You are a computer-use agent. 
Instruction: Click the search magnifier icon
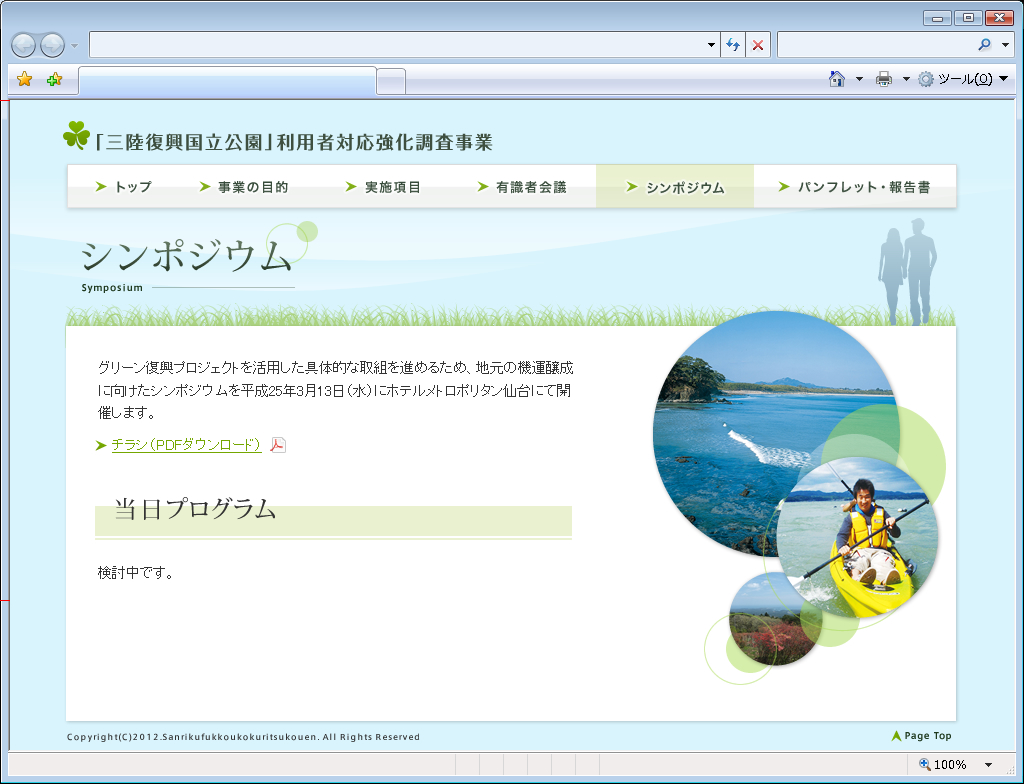click(985, 45)
